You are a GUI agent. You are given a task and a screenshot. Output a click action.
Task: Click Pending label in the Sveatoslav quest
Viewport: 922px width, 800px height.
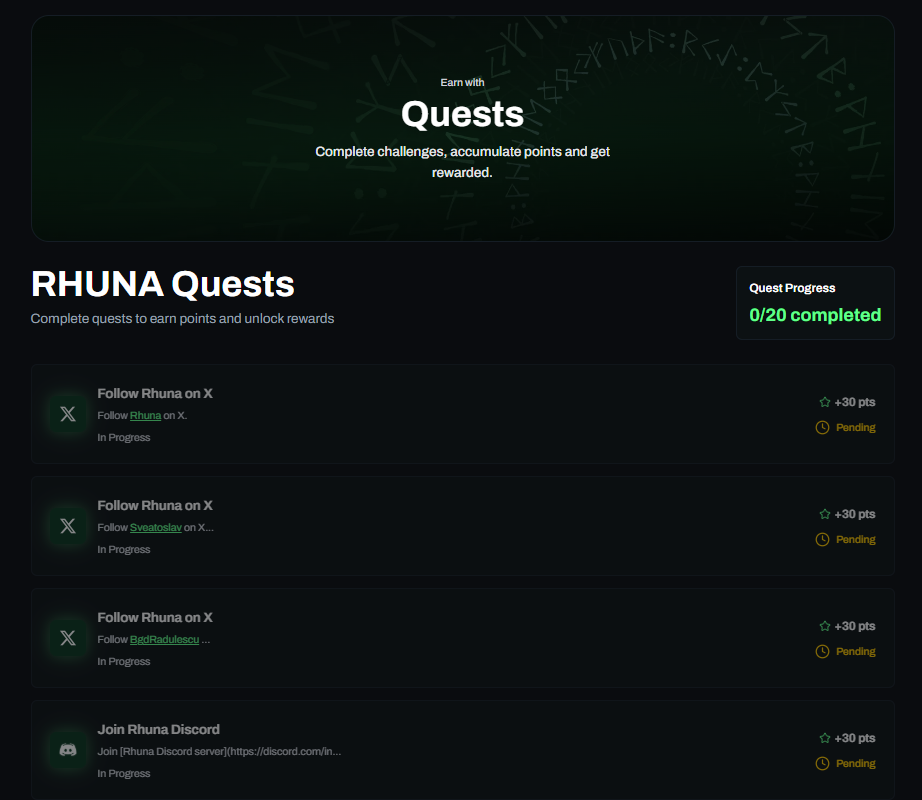[x=856, y=540]
